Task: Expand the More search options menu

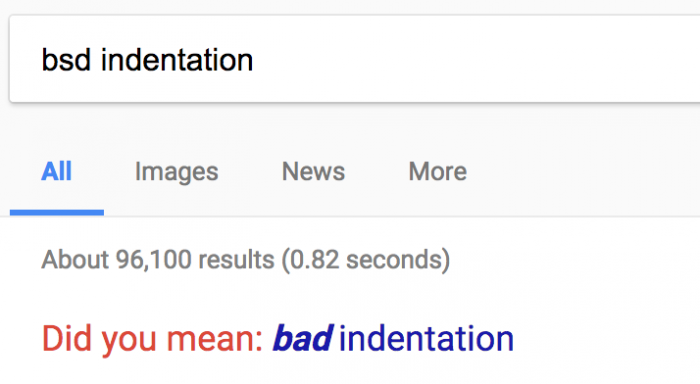Action: click(438, 171)
